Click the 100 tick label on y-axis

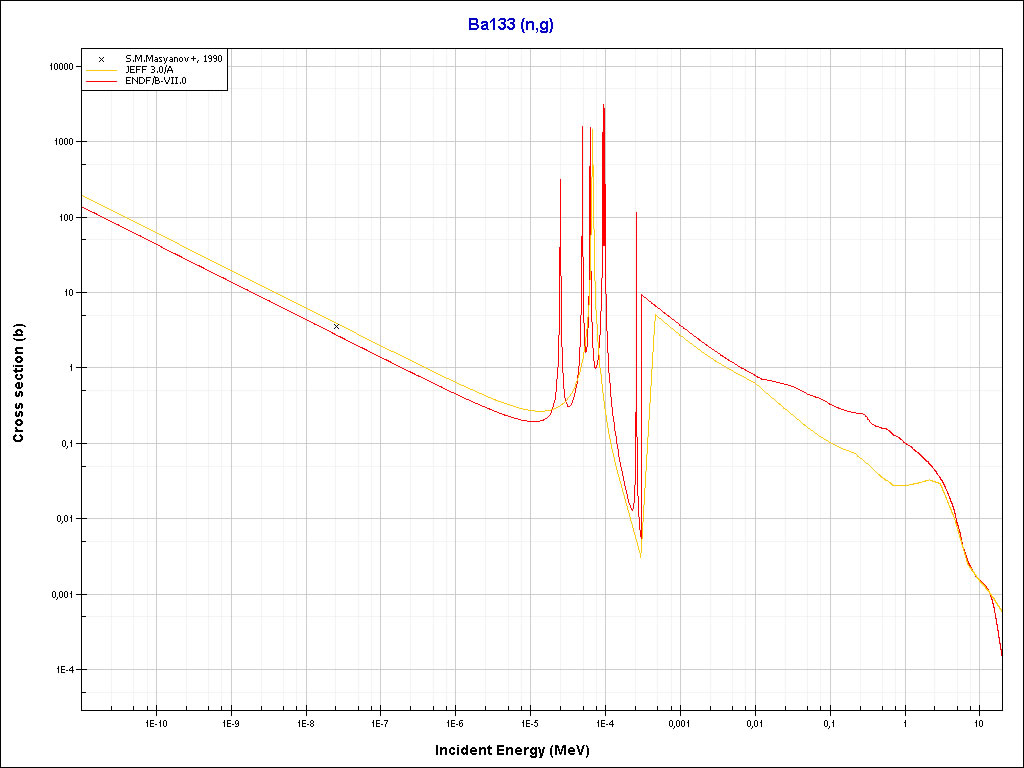(x=66, y=218)
